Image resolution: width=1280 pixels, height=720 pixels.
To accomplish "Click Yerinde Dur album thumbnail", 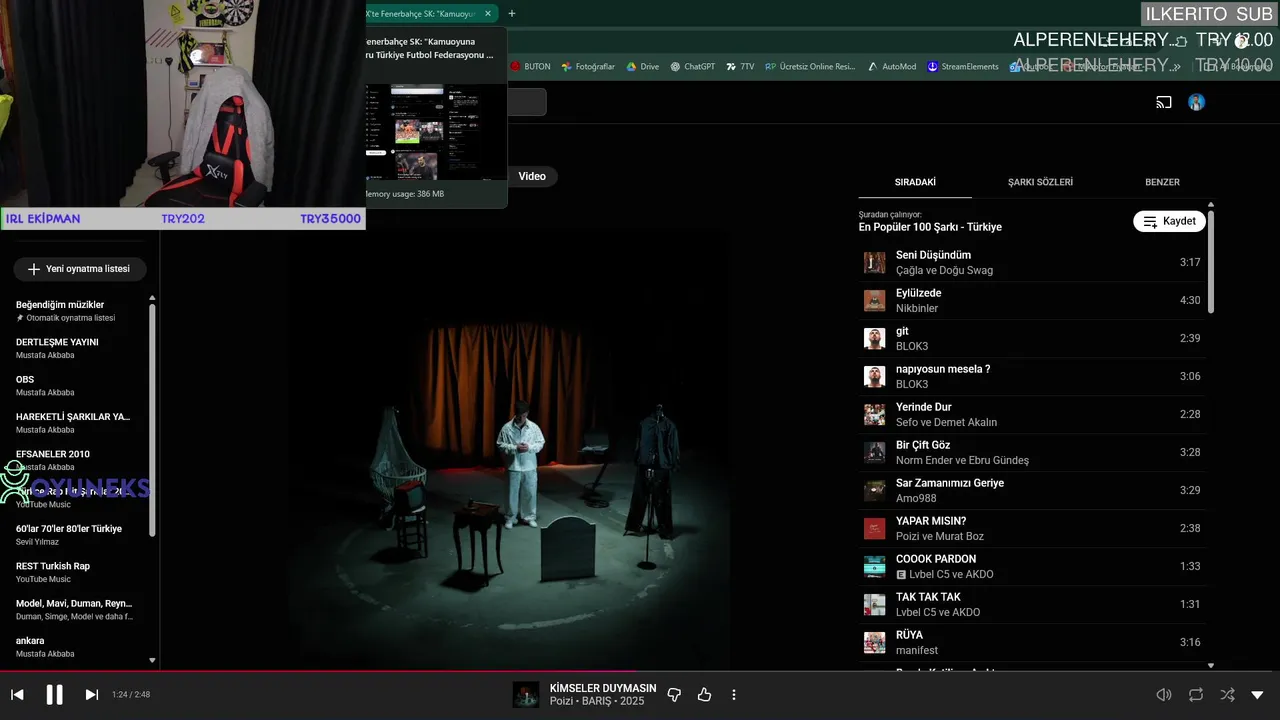I will 875,414.
